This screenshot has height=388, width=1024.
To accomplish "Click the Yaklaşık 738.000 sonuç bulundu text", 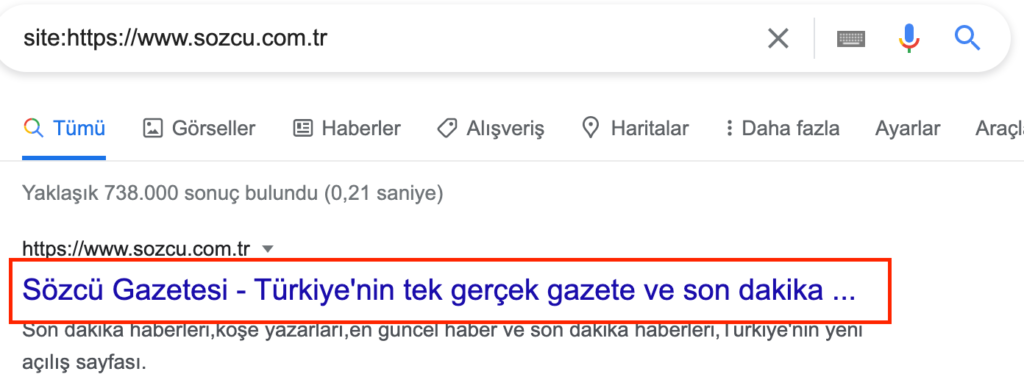I will 233,193.
